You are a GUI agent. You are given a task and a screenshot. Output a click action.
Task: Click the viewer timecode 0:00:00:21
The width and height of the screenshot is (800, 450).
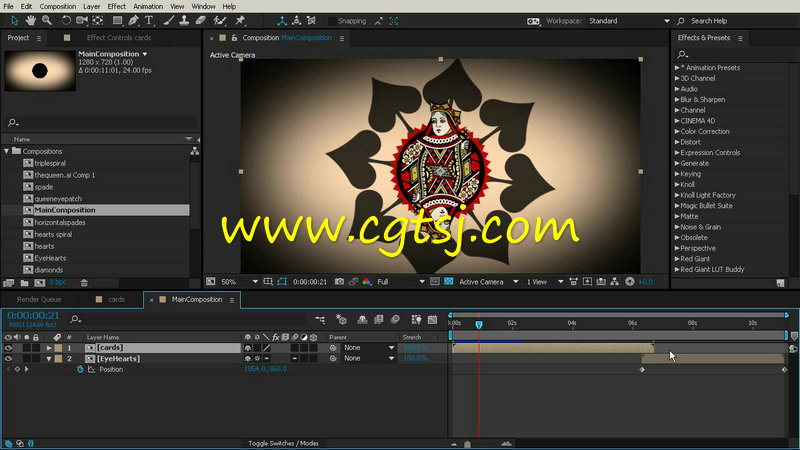tap(310, 282)
